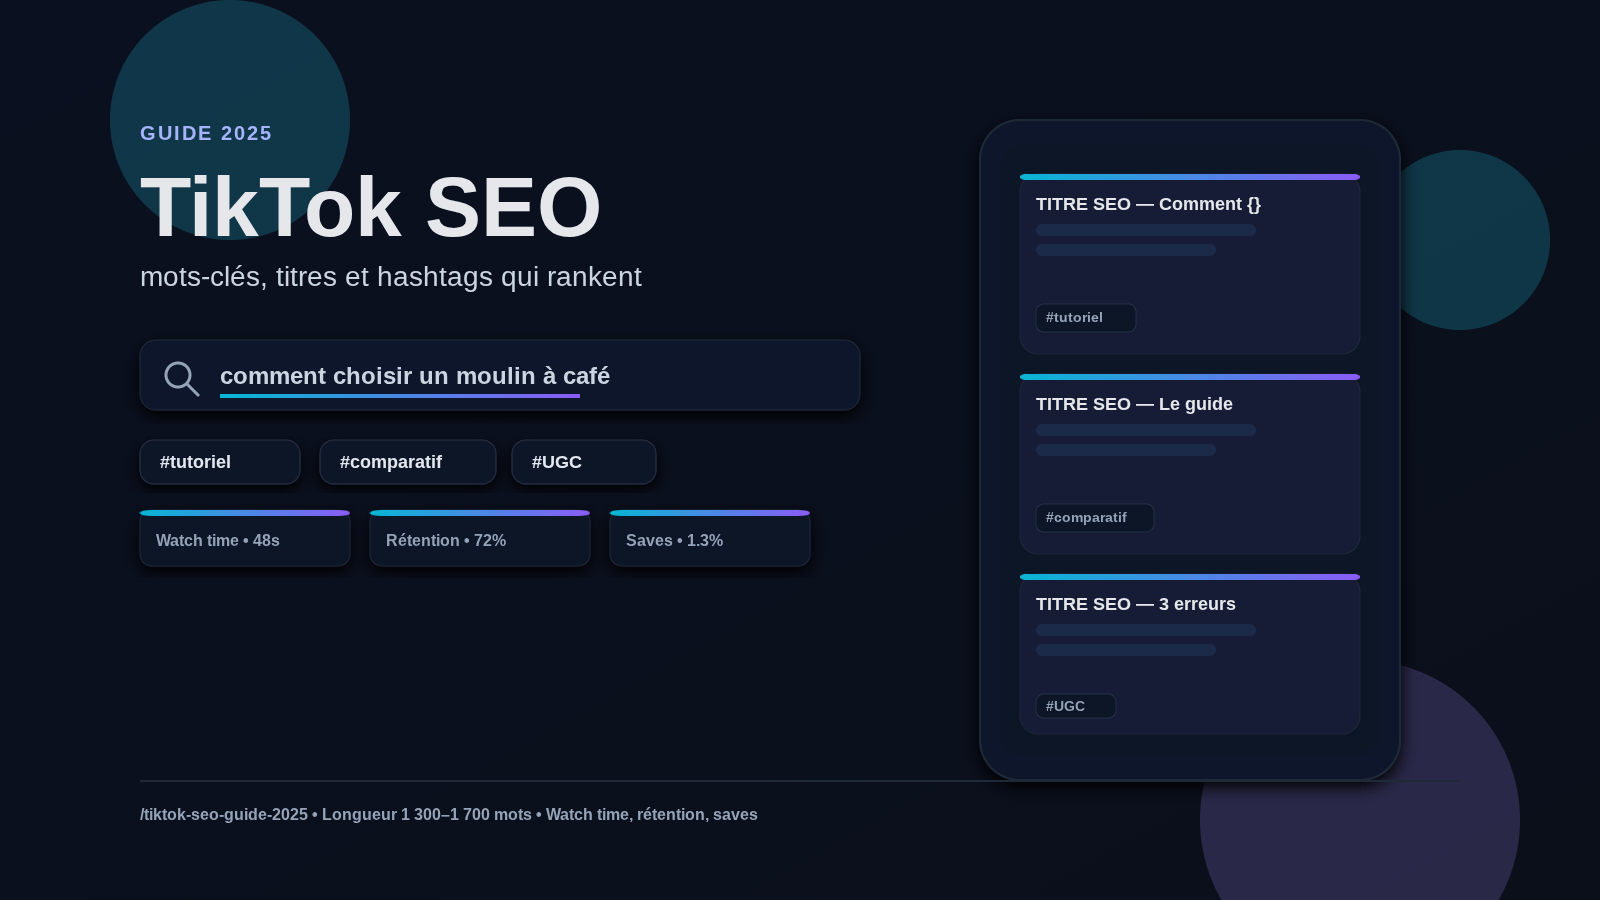Click #UGC tag in the 3 erreurs card
Screen dimensions: 1600x900
point(1076,706)
